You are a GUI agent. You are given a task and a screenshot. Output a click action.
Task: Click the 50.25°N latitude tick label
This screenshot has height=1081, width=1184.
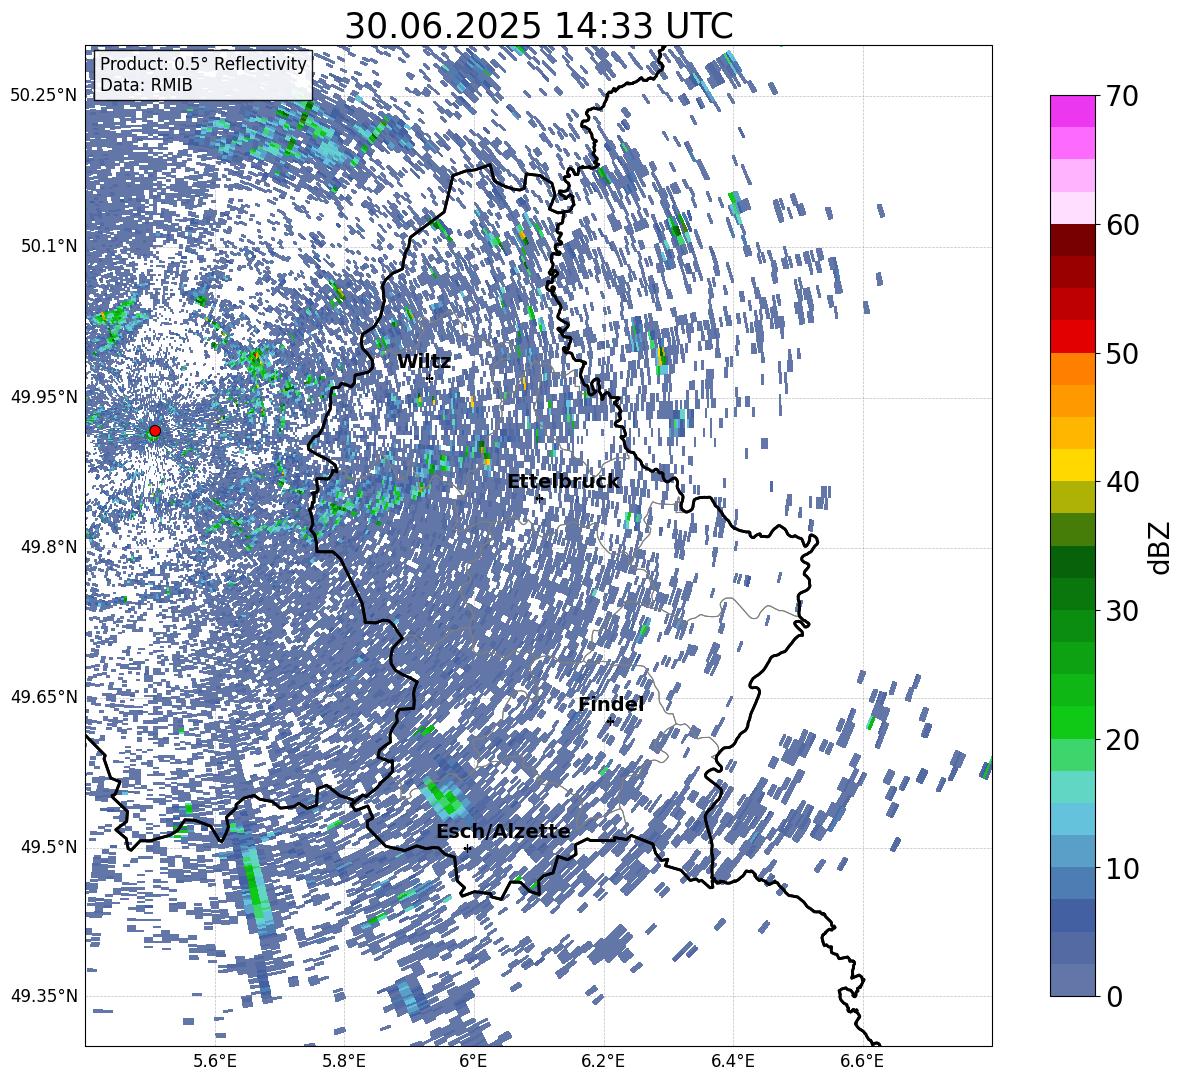pos(44,96)
